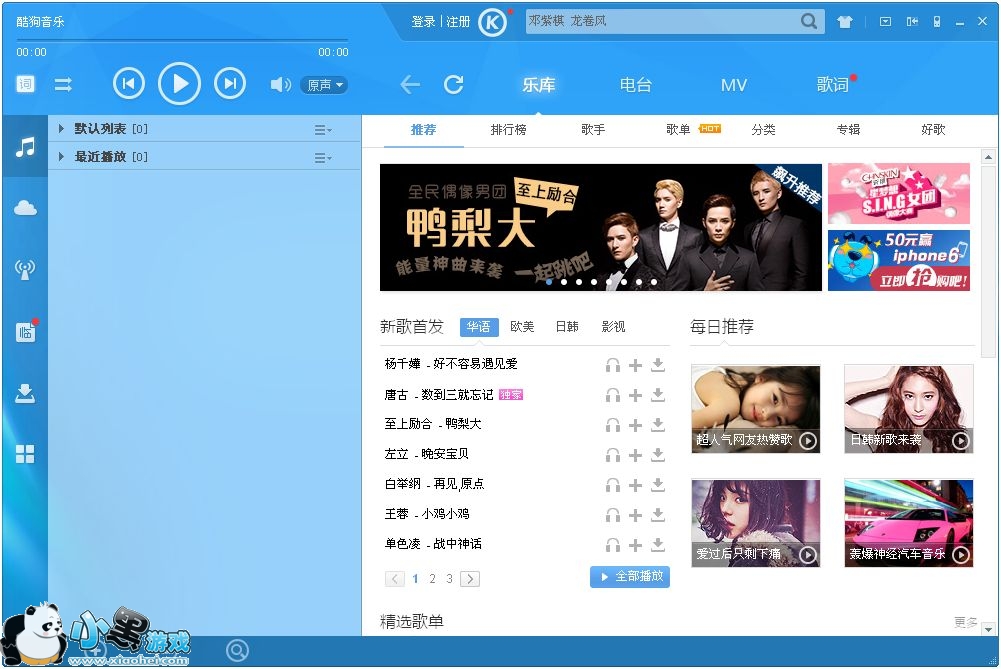Go to next page of new songs

(x=470, y=579)
